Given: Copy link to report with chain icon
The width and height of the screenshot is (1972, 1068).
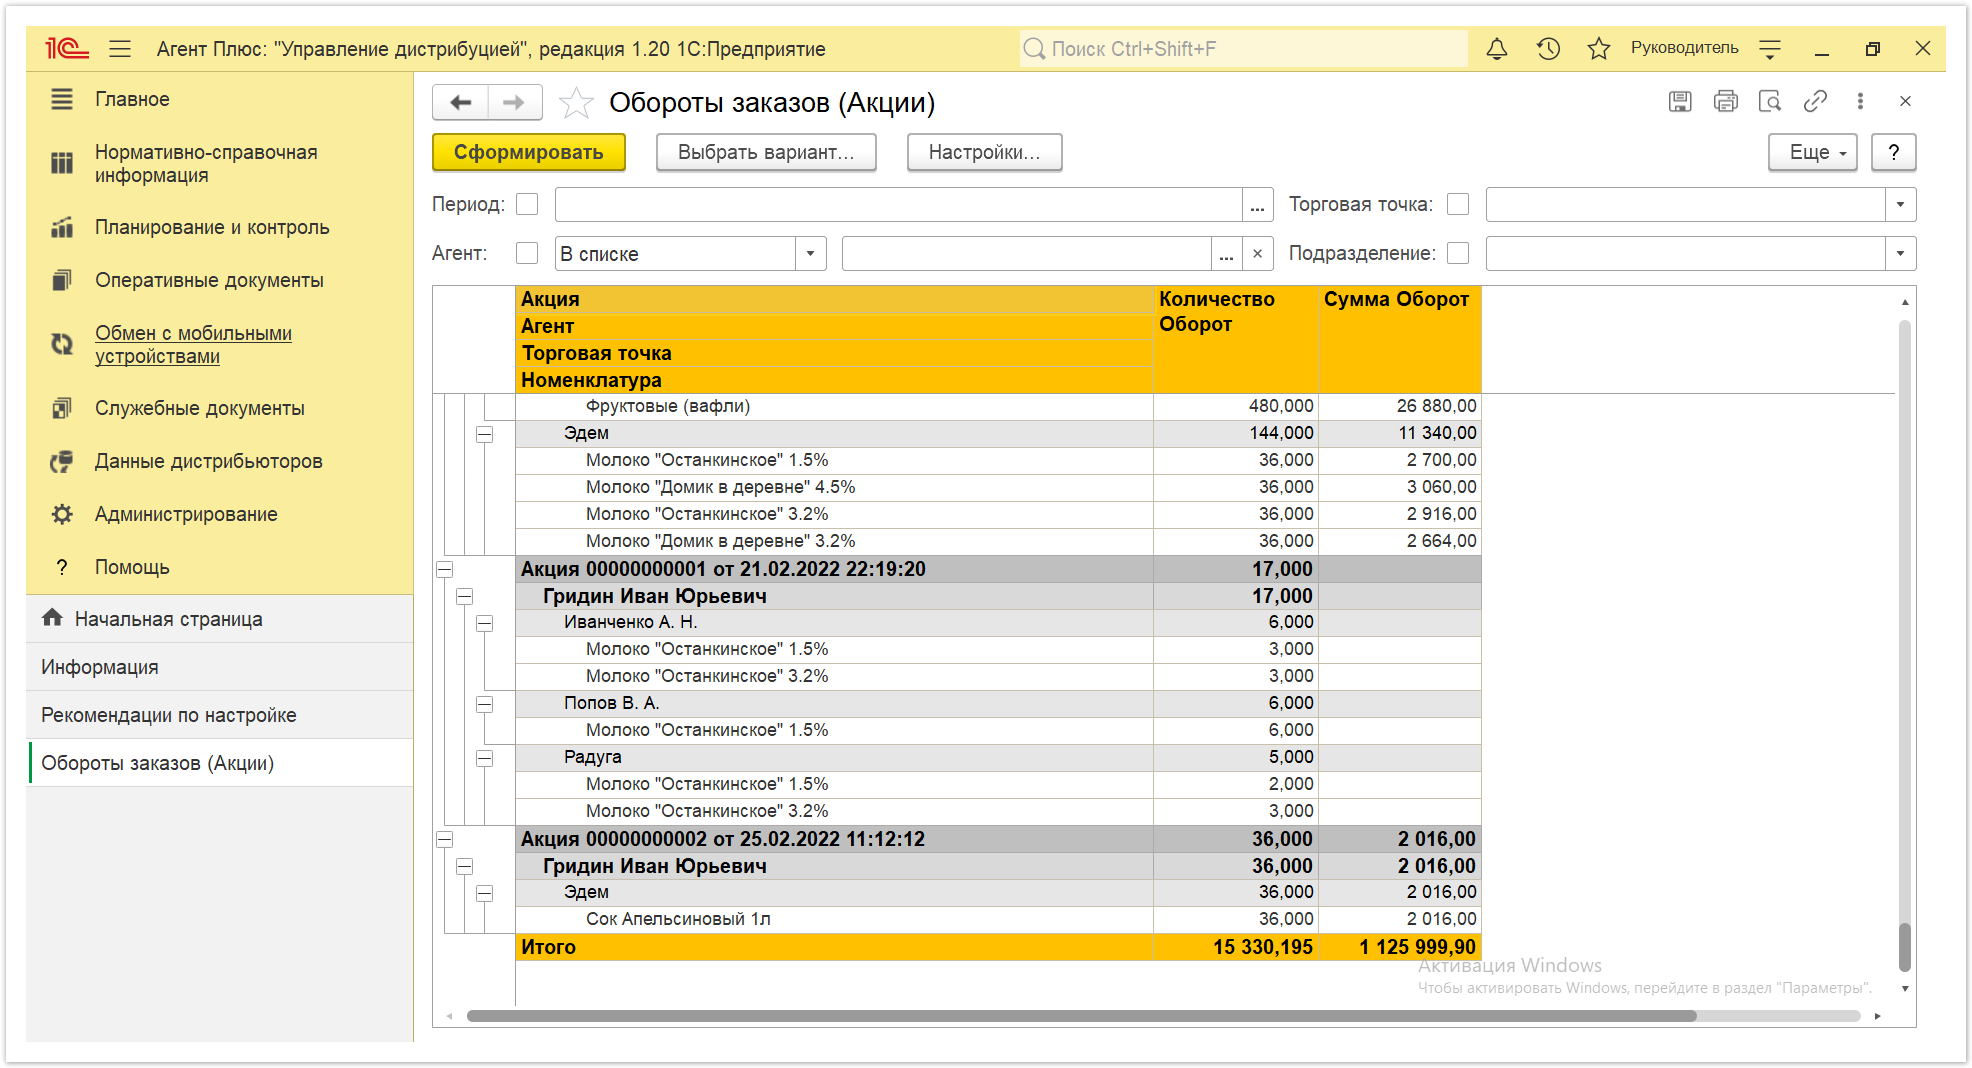Looking at the screenshot, I should coord(1815,101).
